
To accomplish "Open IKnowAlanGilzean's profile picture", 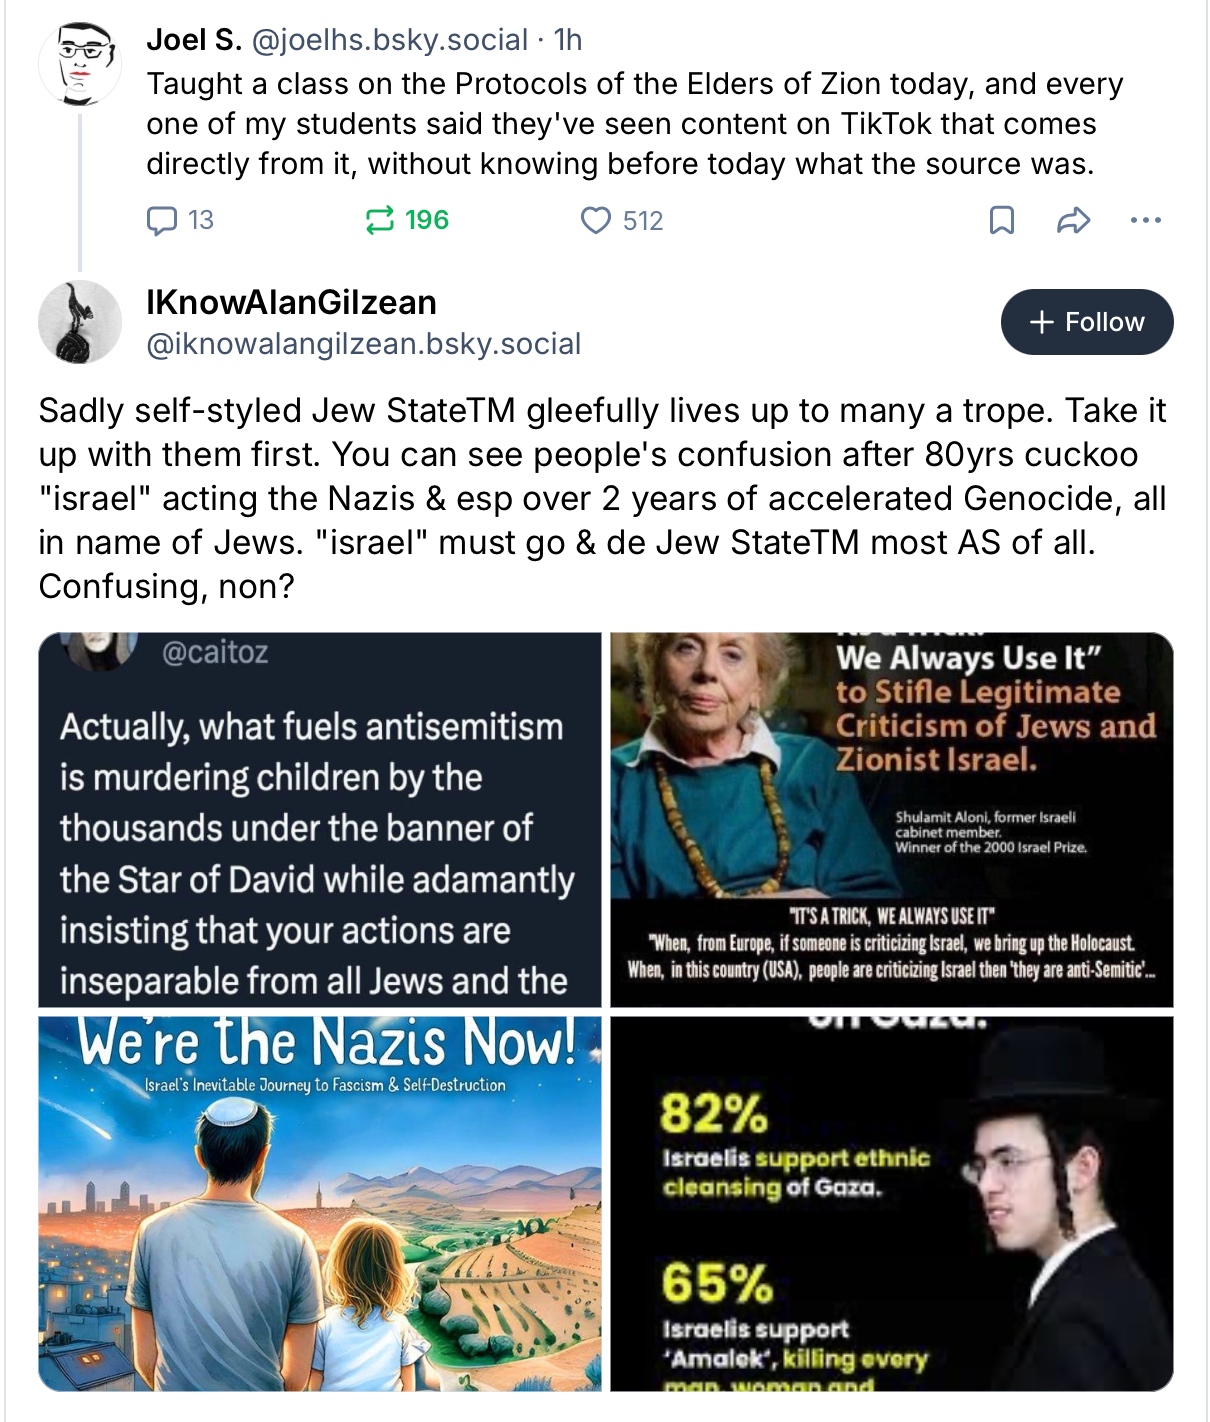I will (80, 322).
